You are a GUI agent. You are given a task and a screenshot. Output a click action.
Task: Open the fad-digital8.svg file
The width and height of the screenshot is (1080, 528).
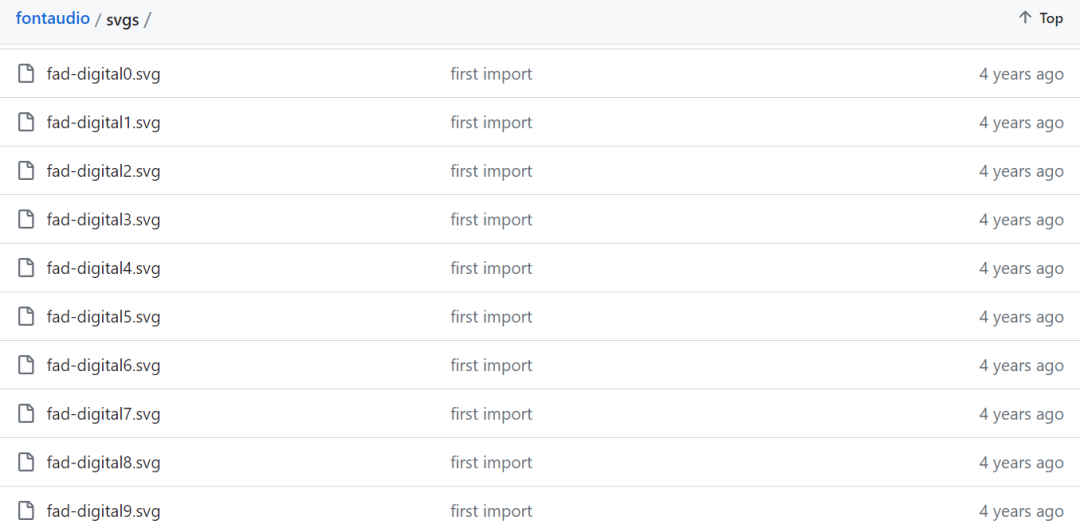coord(103,463)
